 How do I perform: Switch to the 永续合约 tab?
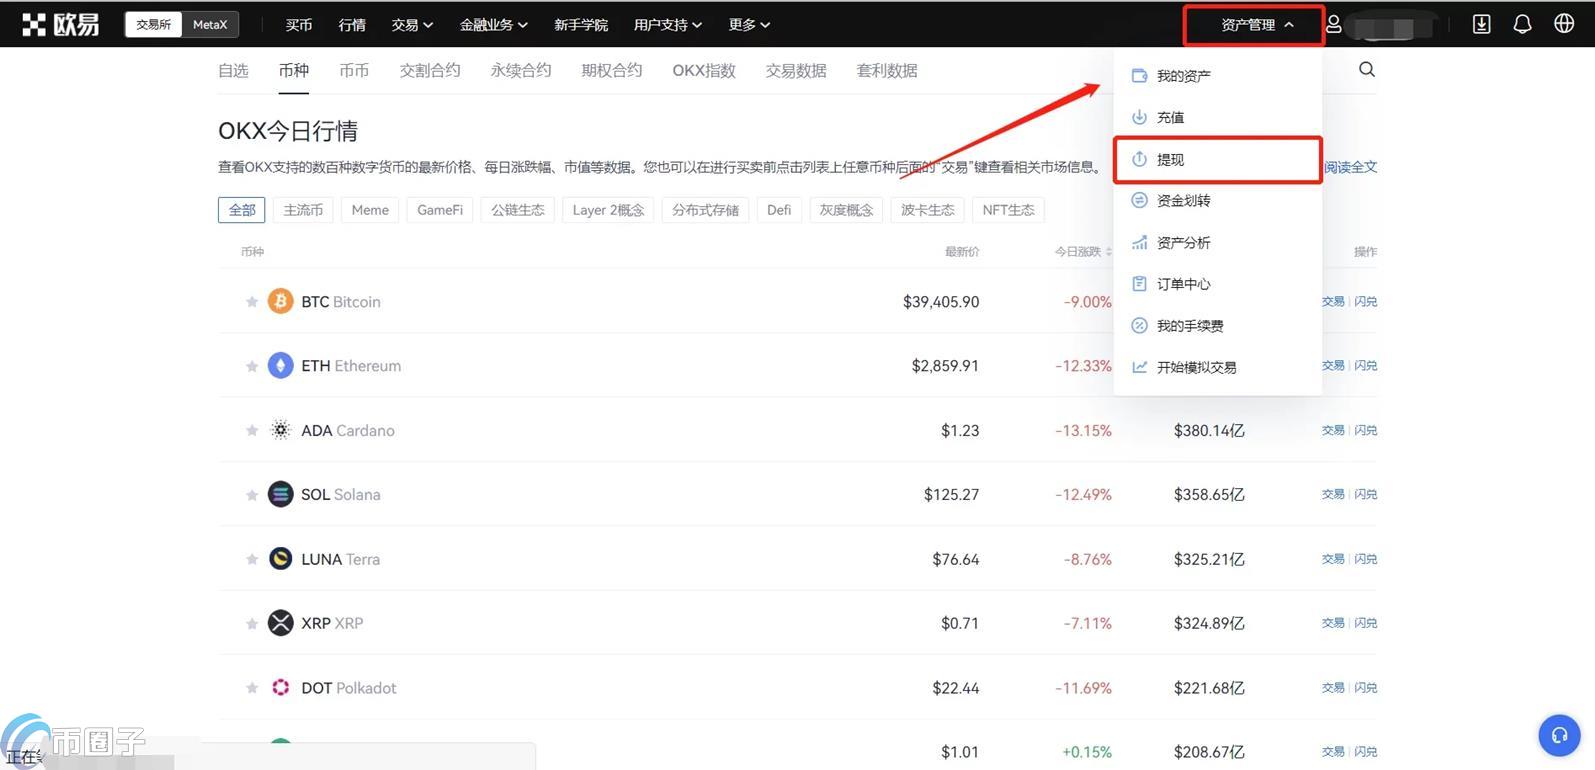(x=521, y=70)
